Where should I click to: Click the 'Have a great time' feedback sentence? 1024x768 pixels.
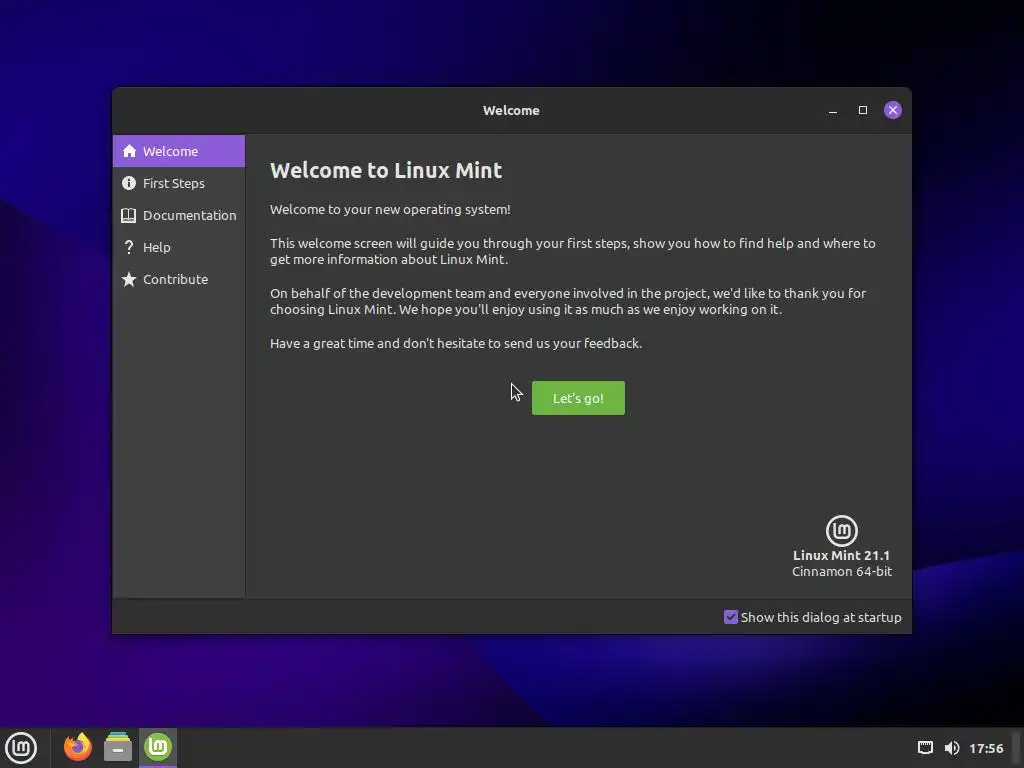tap(456, 344)
